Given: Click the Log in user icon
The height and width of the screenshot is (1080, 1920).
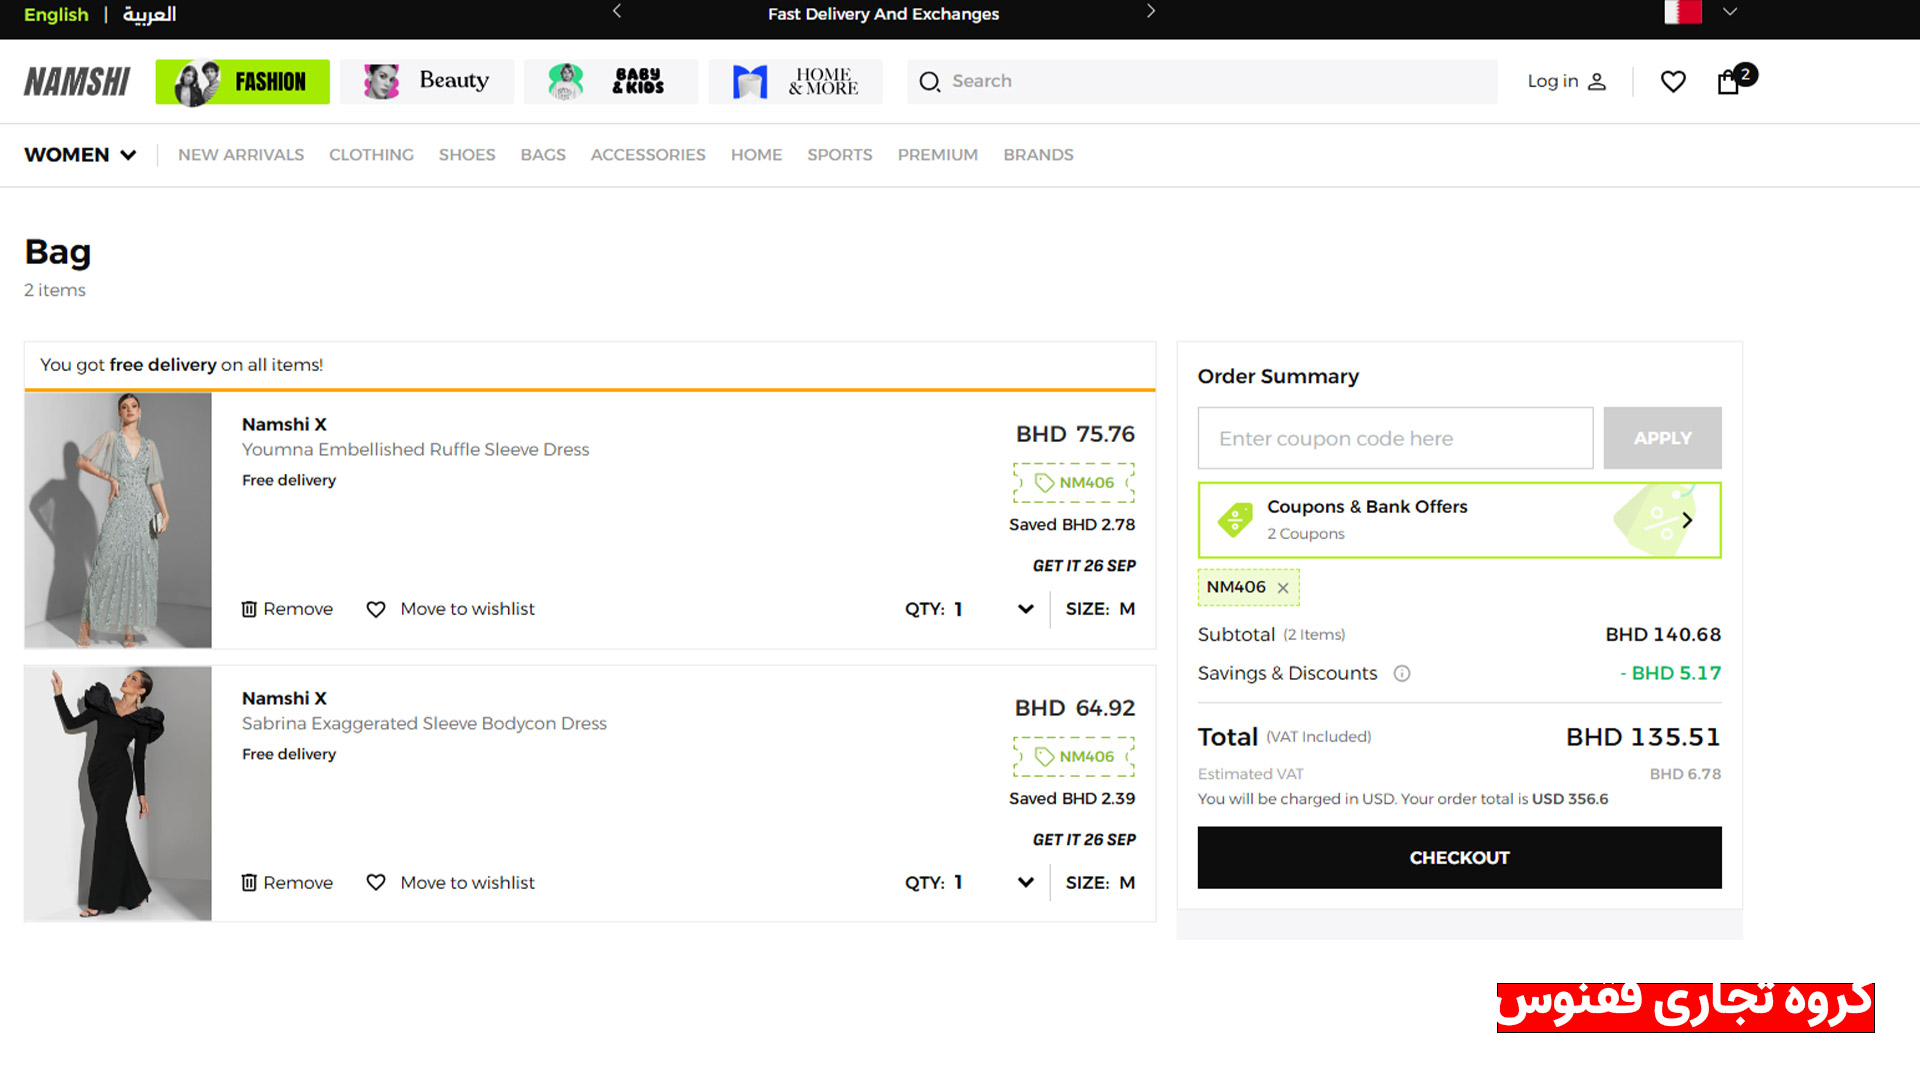Looking at the screenshot, I should tap(1597, 82).
